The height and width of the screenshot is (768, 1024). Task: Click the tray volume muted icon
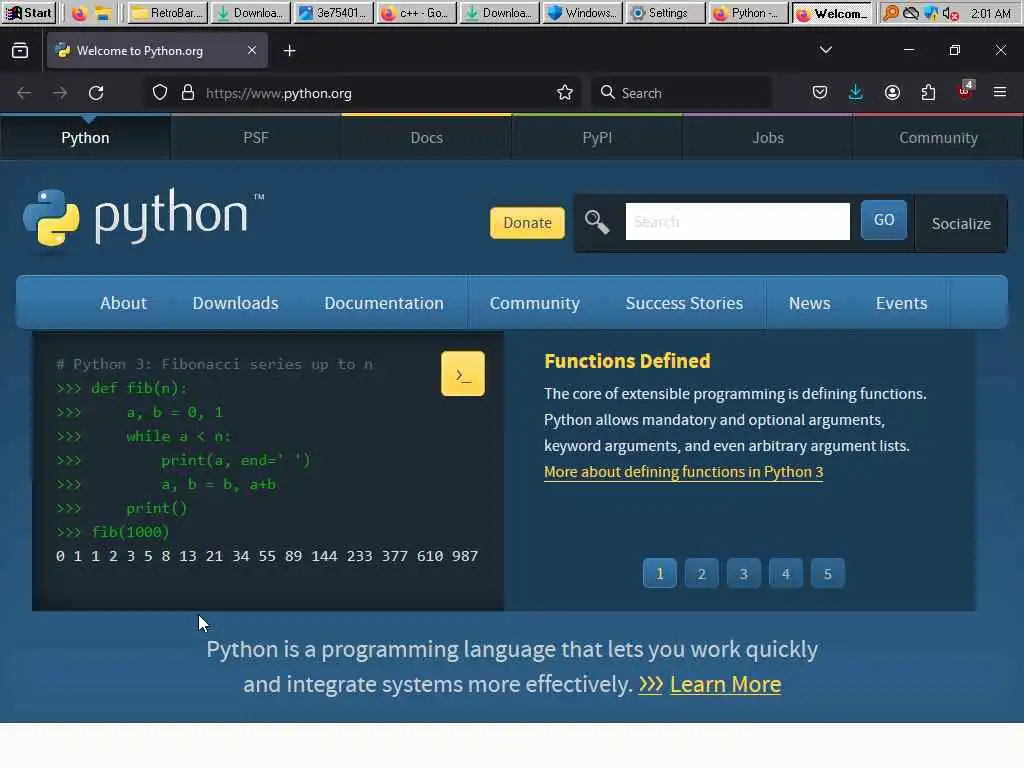(x=950, y=13)
